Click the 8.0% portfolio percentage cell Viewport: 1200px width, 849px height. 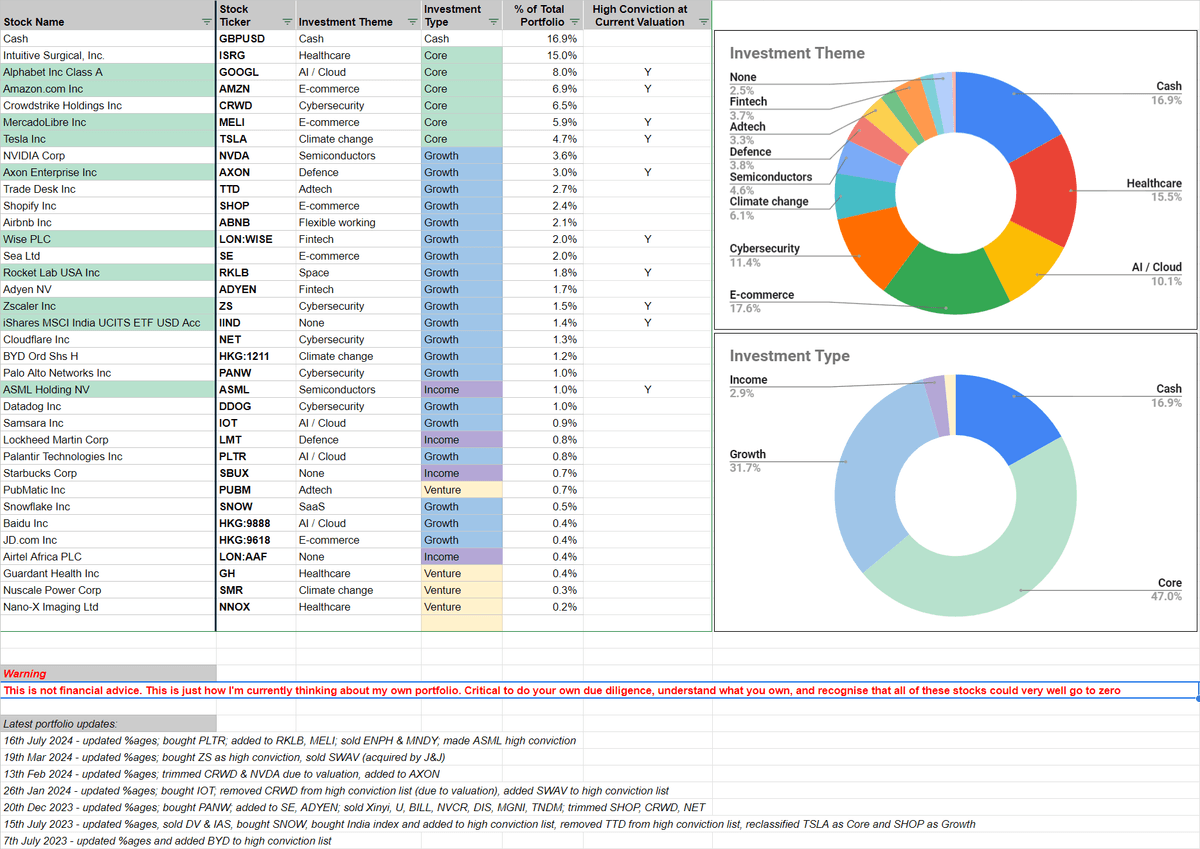[541, 72]
